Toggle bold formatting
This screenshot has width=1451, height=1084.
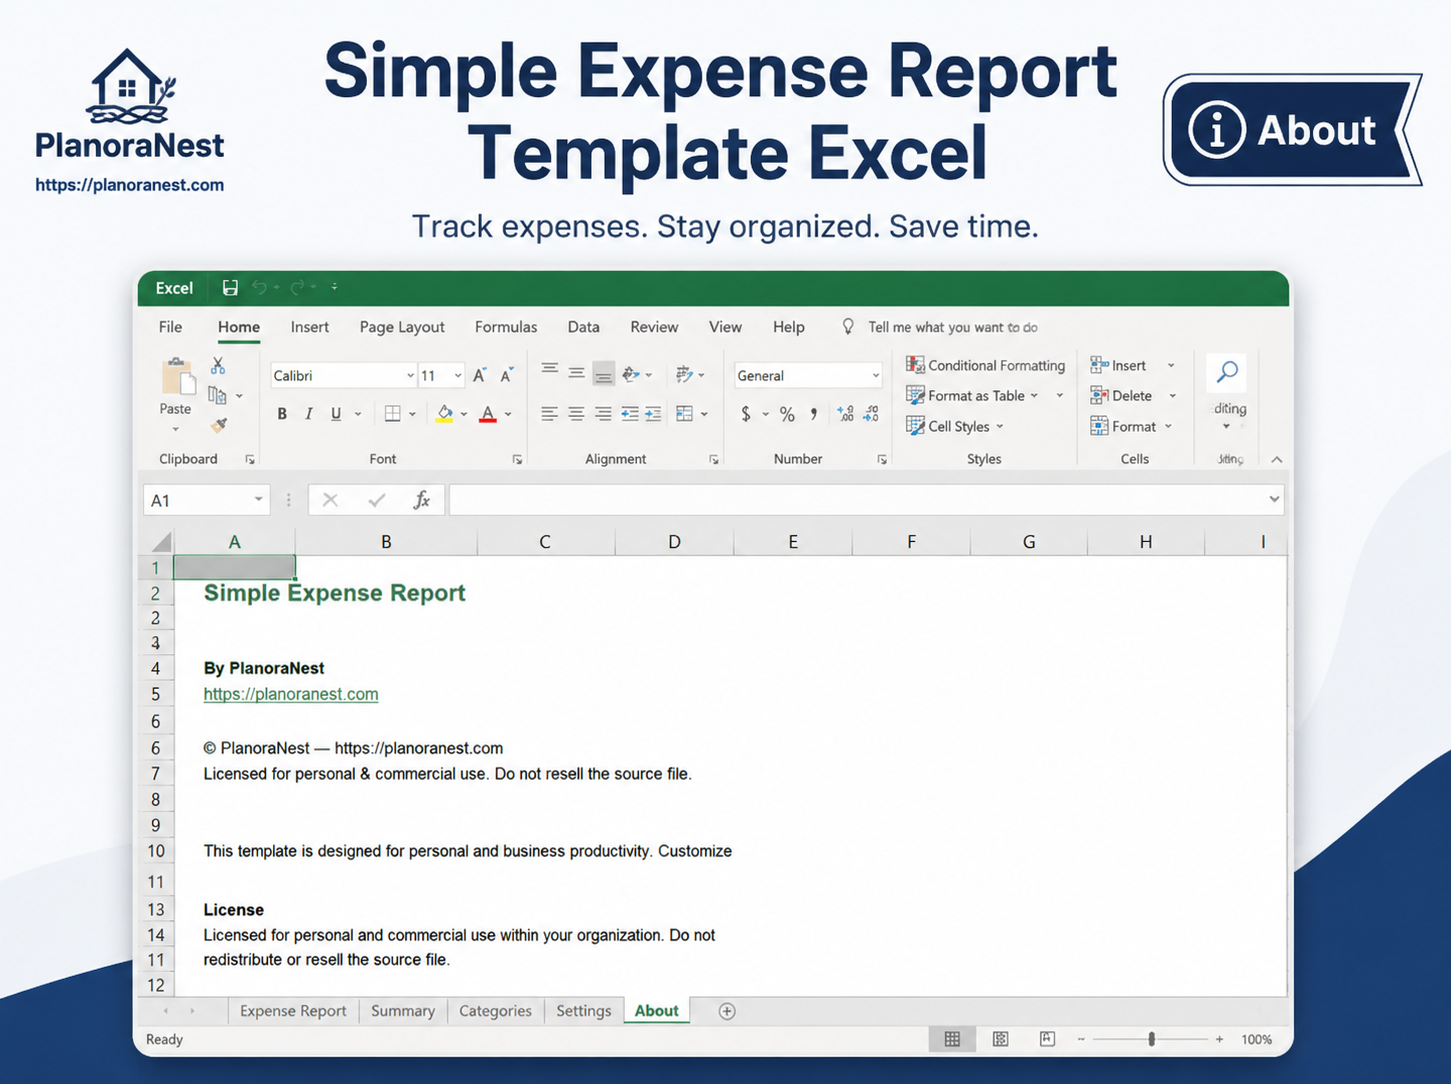click(282, 414)
